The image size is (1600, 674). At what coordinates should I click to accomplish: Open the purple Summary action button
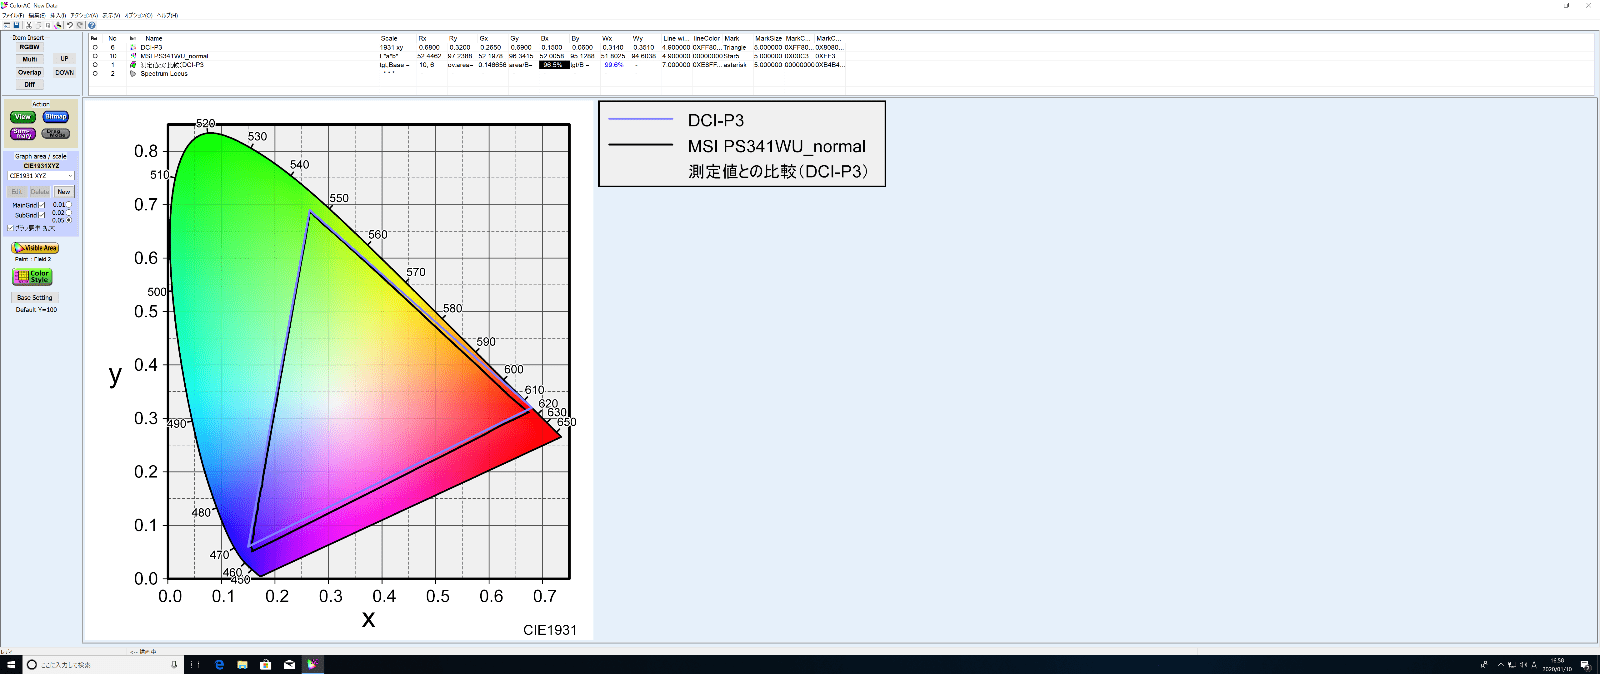point(22,133)
